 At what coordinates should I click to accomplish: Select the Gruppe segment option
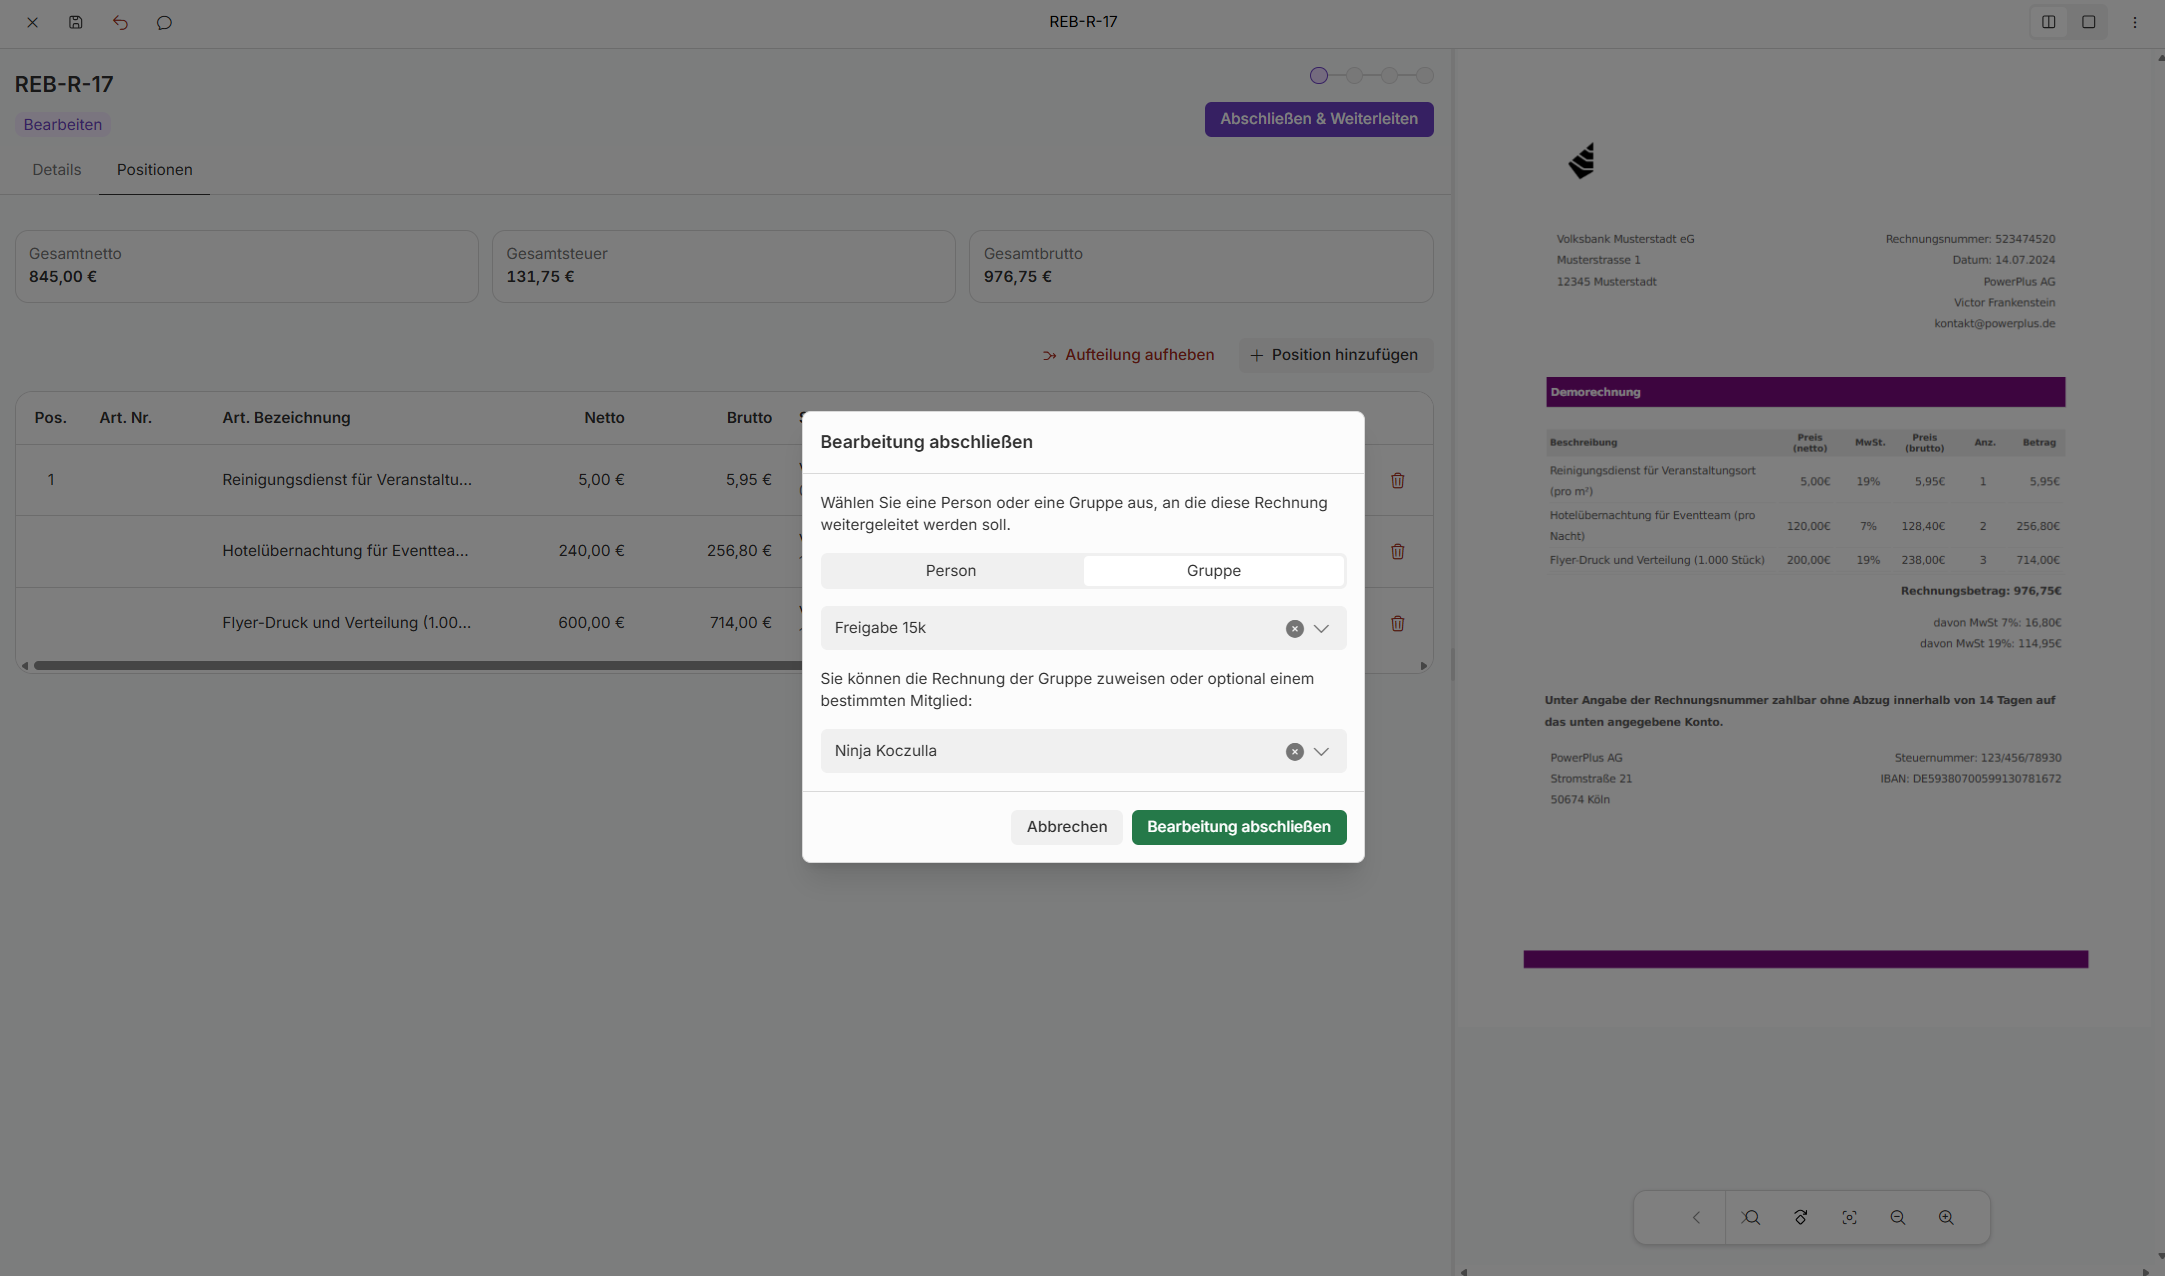(x=1213, y=570)
